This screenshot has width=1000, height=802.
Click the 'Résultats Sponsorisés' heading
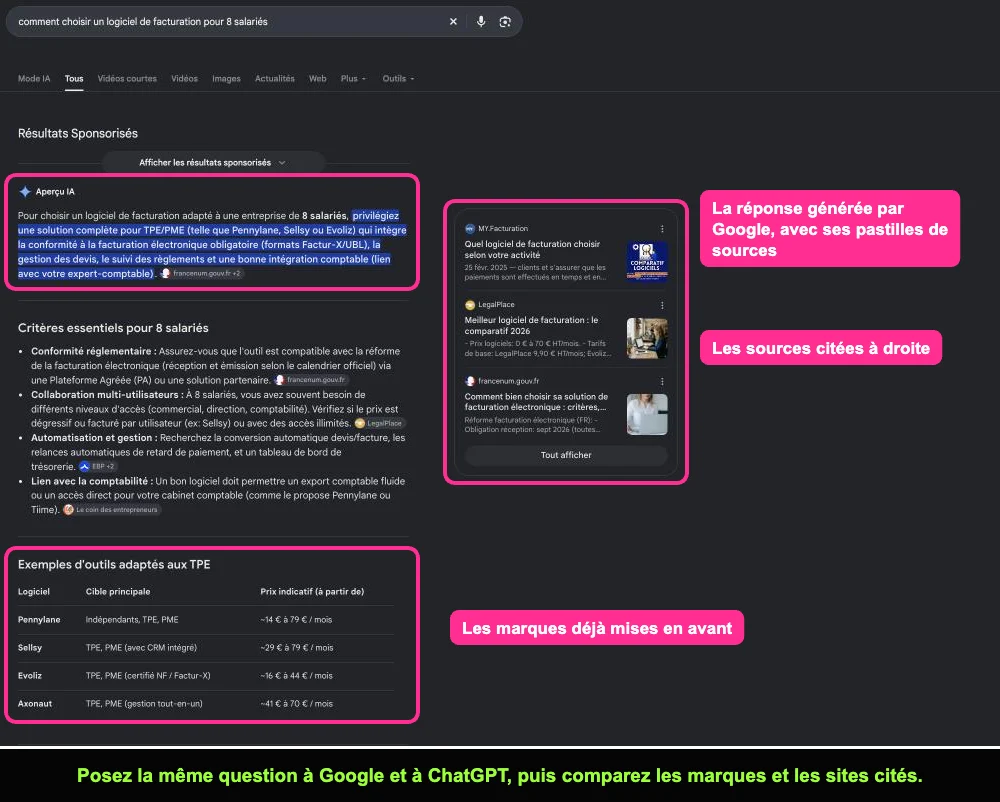(x=78, y=133)
